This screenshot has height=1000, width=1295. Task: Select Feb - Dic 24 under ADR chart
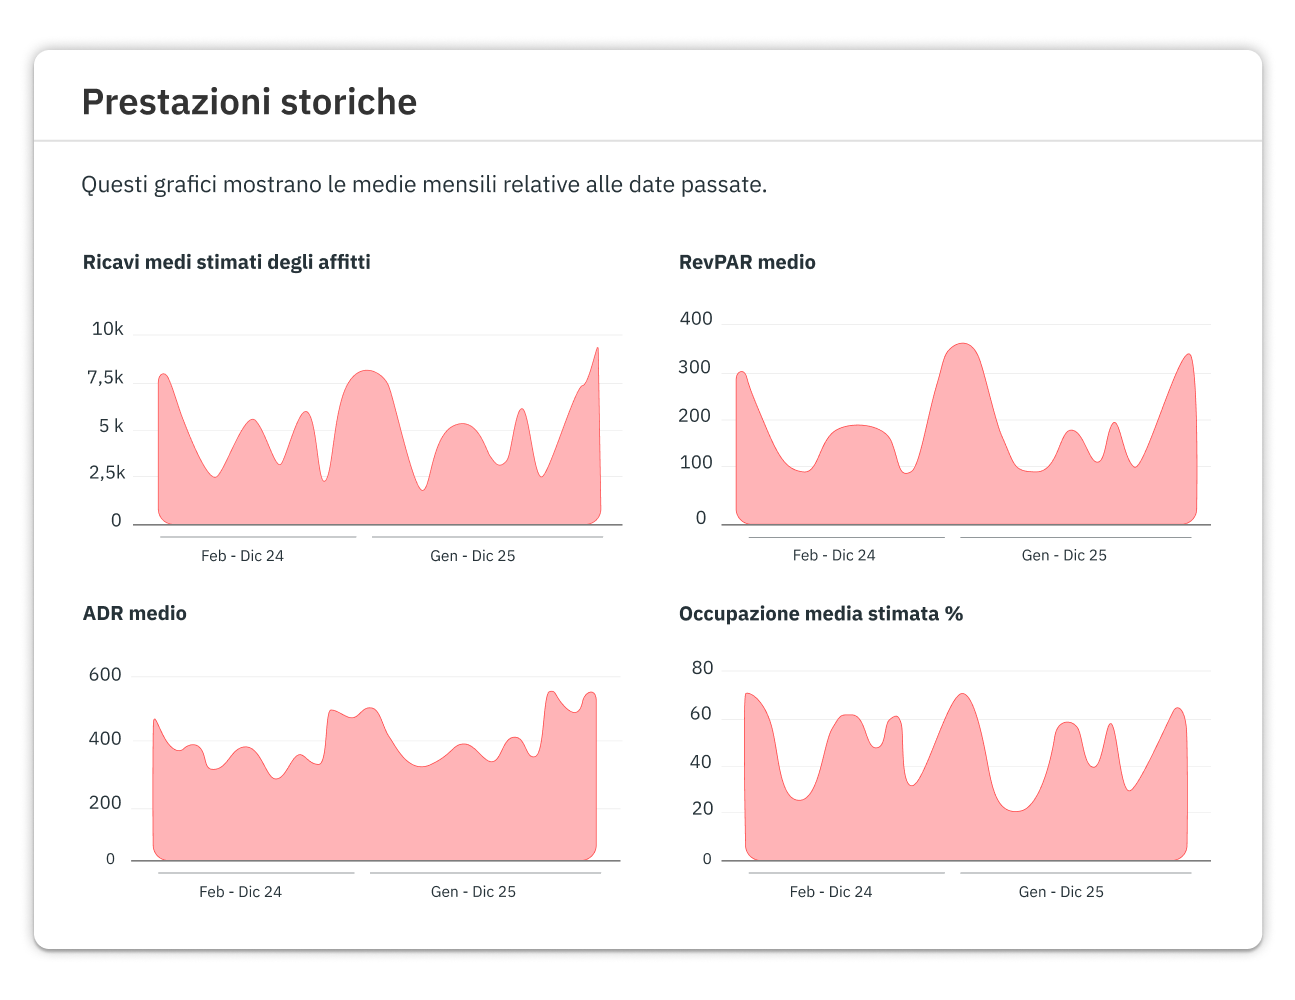(x=240, y=892)
